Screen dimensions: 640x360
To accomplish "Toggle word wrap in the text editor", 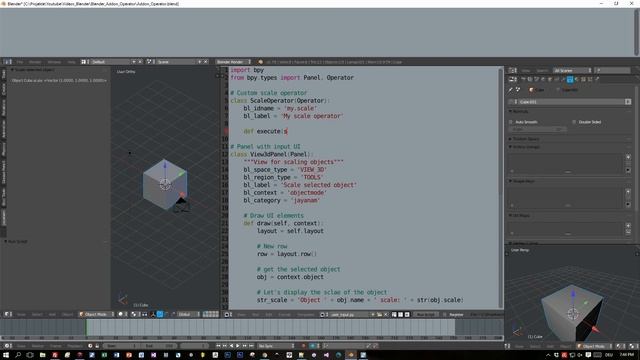I will 400,315.
